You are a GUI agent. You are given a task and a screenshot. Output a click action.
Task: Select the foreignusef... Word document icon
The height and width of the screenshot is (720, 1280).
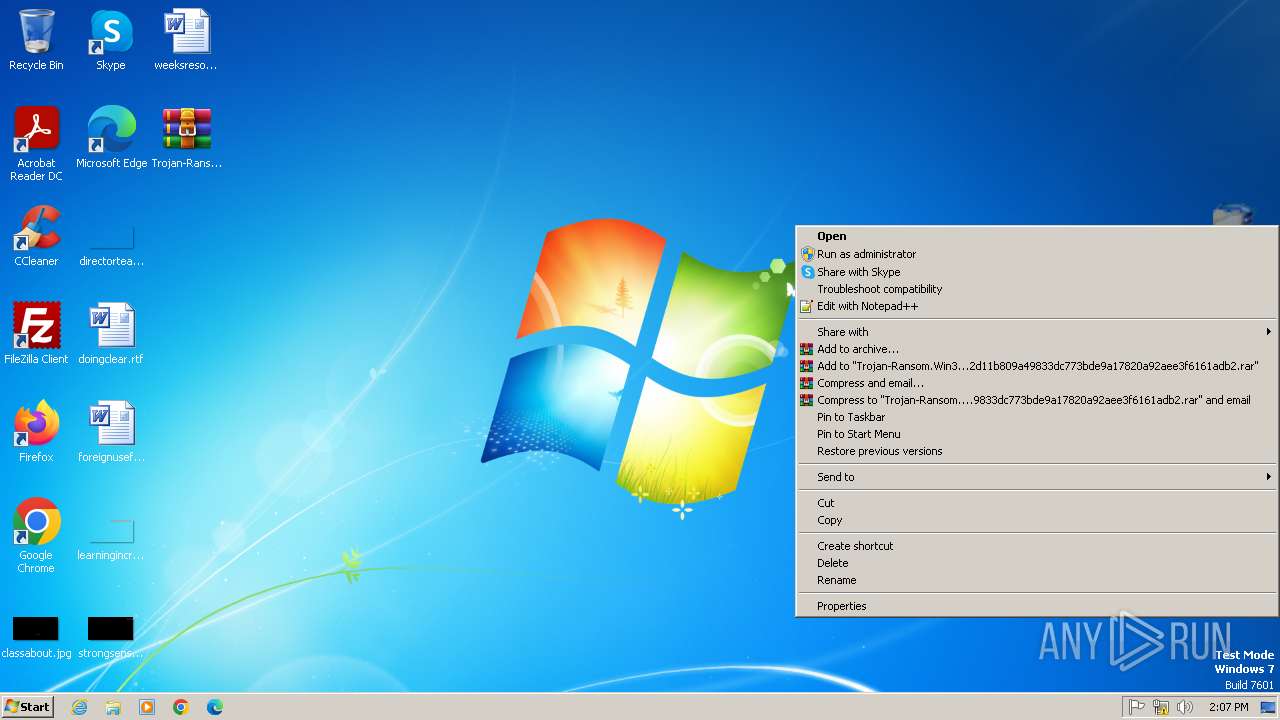pyautogui.click(x=111, y=432)
